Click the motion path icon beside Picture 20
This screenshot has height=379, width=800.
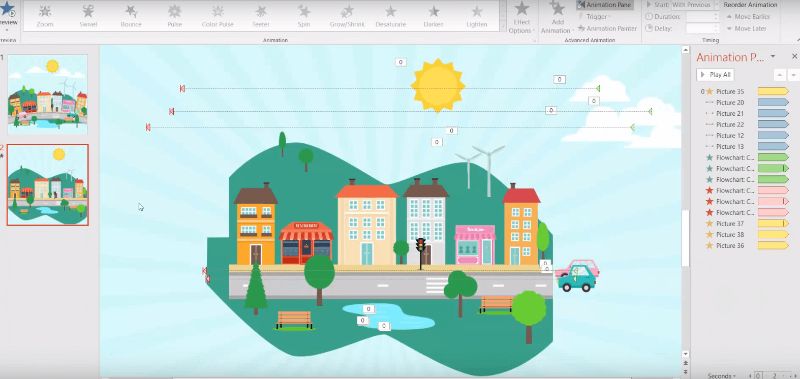pos(709,103)
